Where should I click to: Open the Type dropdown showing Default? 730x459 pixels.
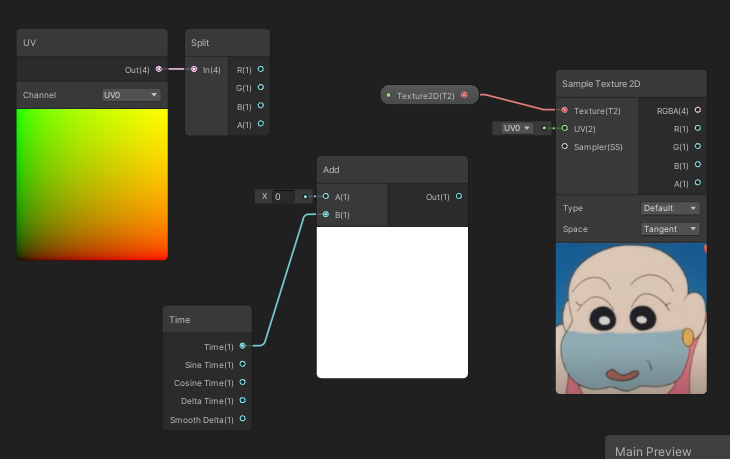[670, 208]
